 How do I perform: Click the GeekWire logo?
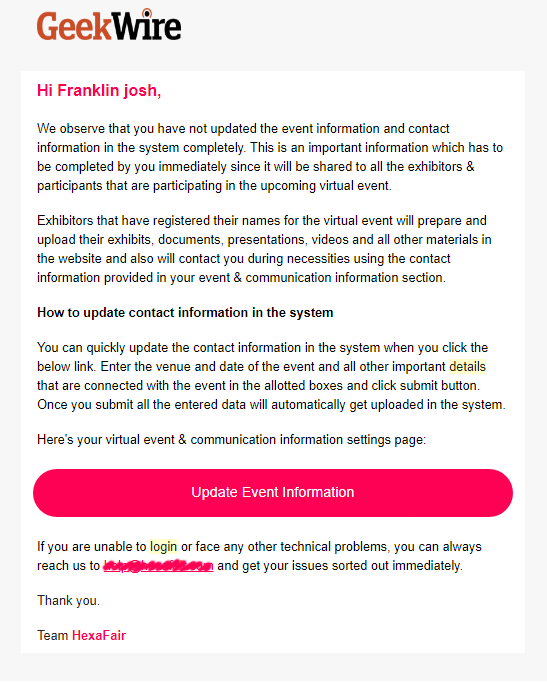109,25
